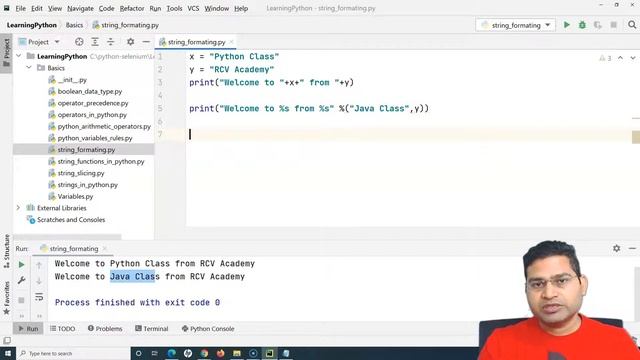640x360 pixels.
Task: Open the Python Console tool window
Action: [208, 329]
